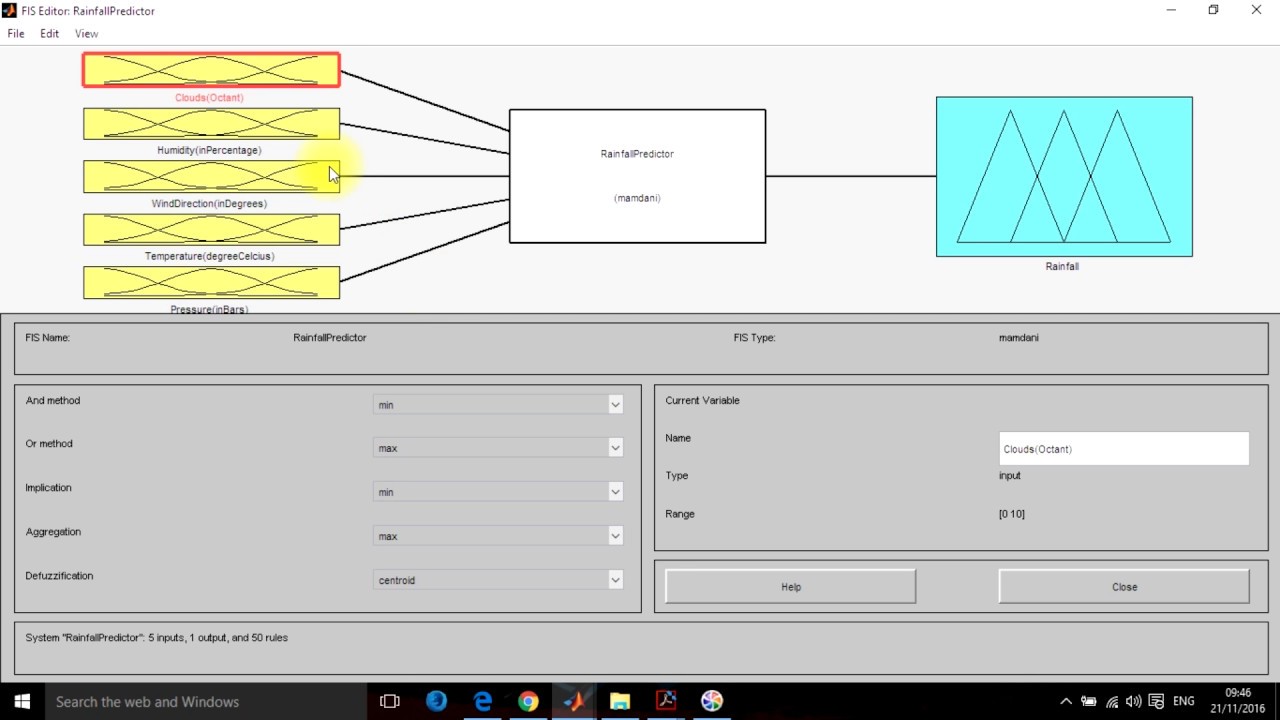Viewport: 1280px width, 720px height.
Task: Click the status text about 50 rules
Action: click(156, 638)
